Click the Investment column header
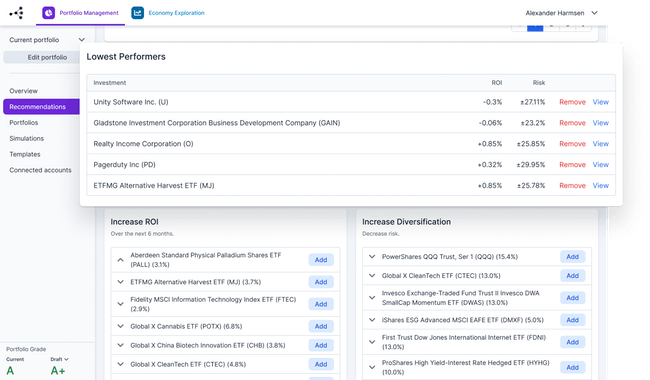 pos(109,83)
